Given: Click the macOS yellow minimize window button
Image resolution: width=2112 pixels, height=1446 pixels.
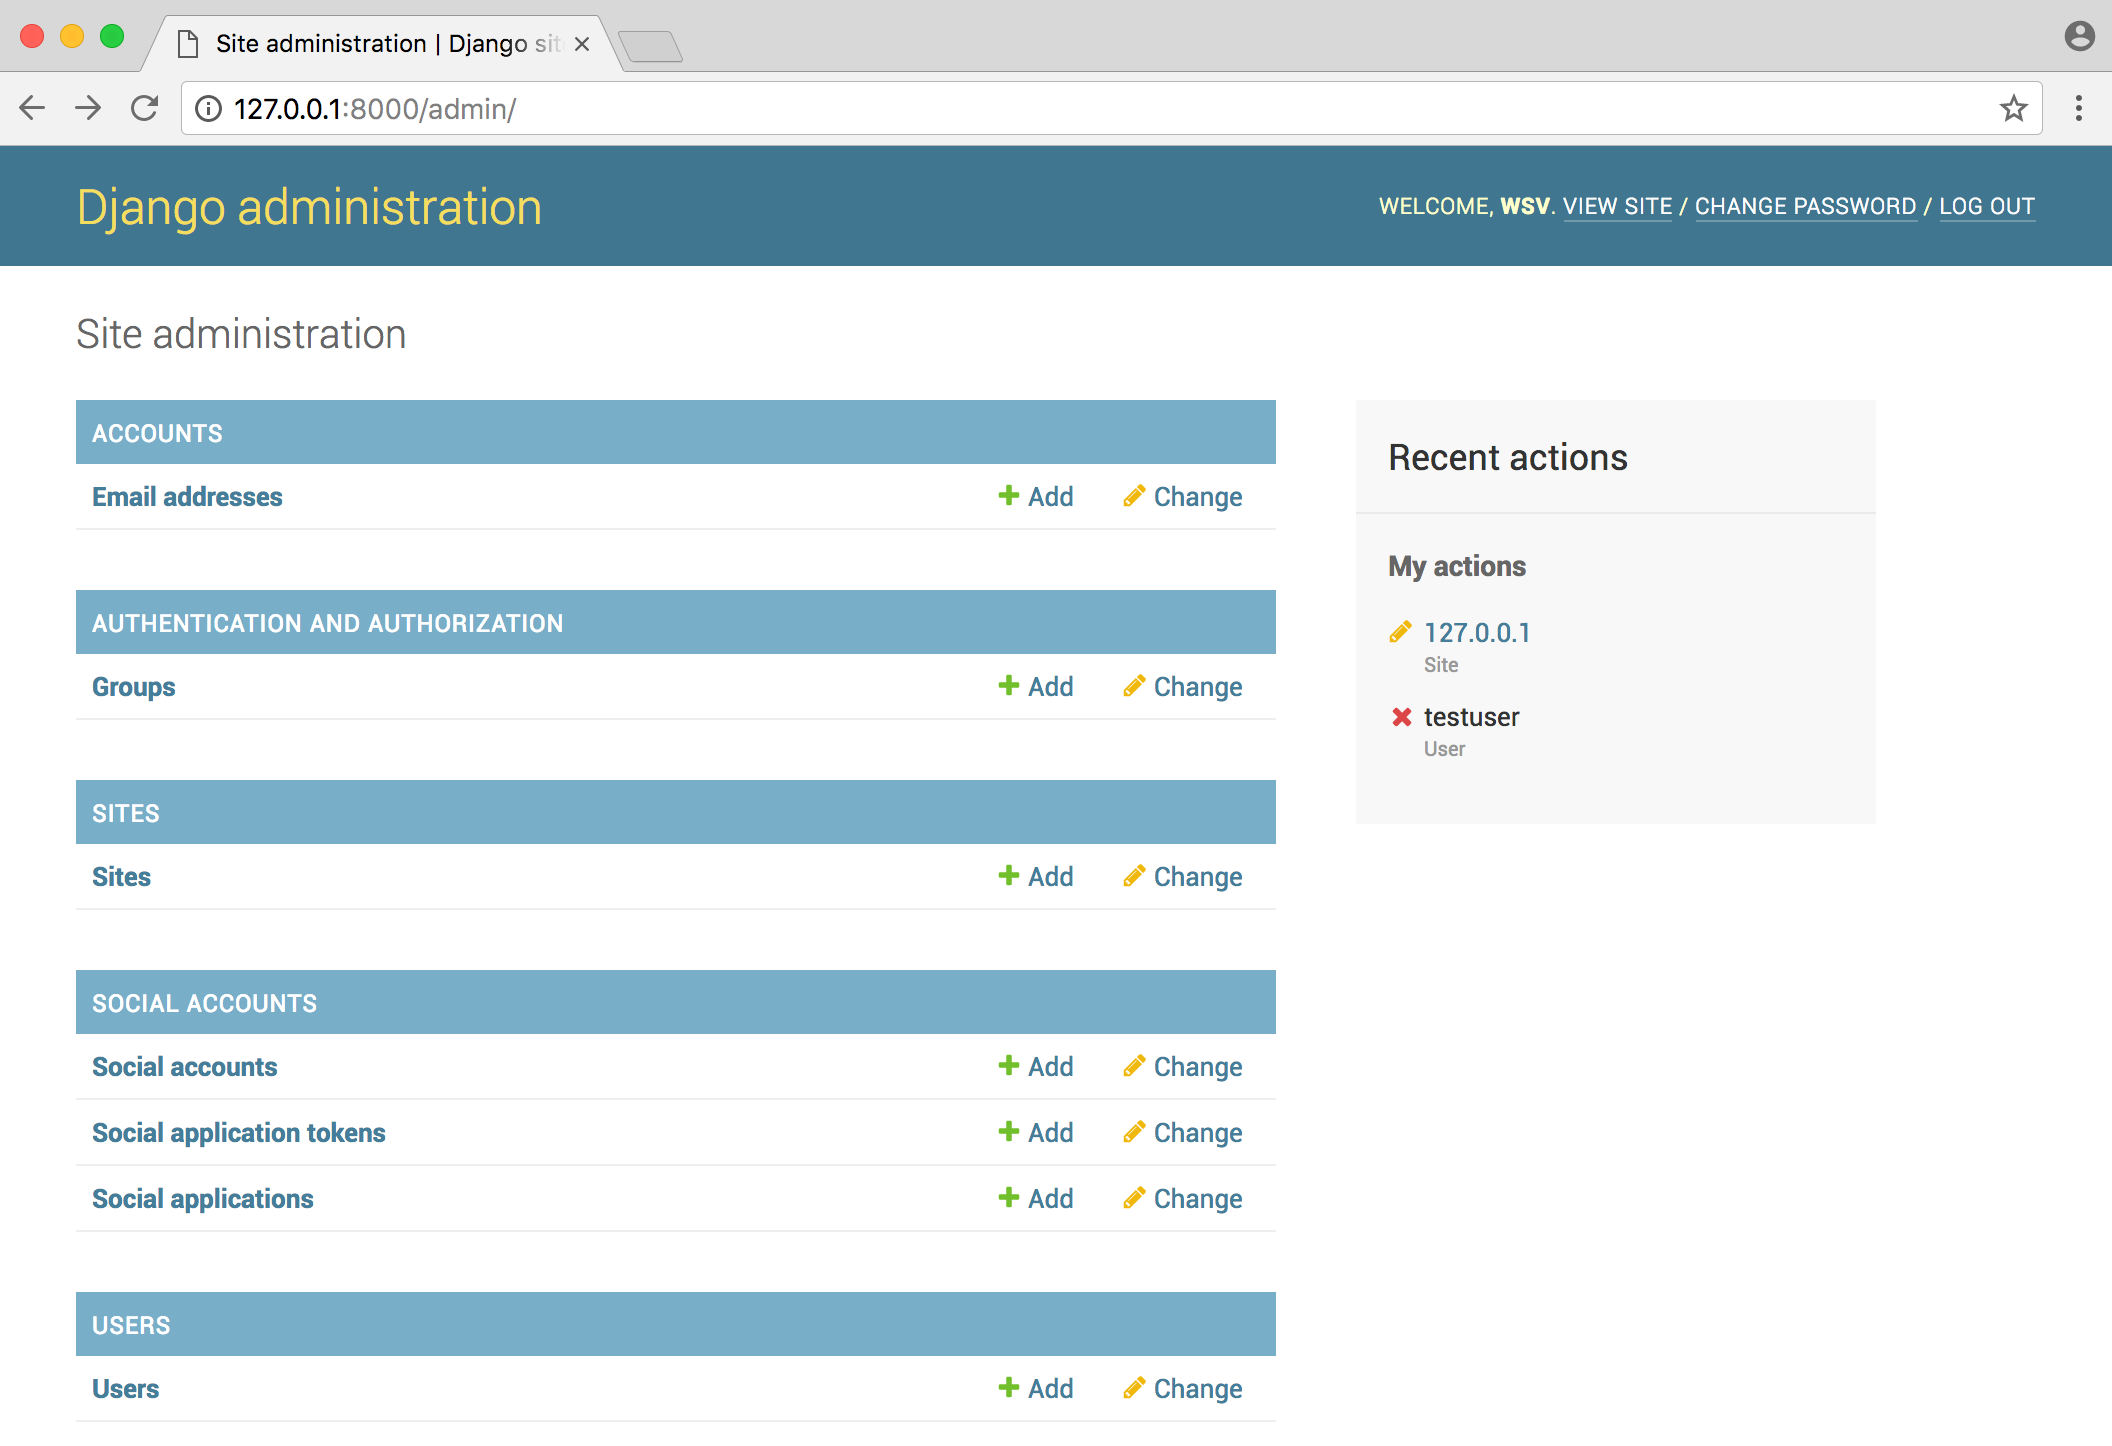Looking at the screenshot, I should point(72,37).
